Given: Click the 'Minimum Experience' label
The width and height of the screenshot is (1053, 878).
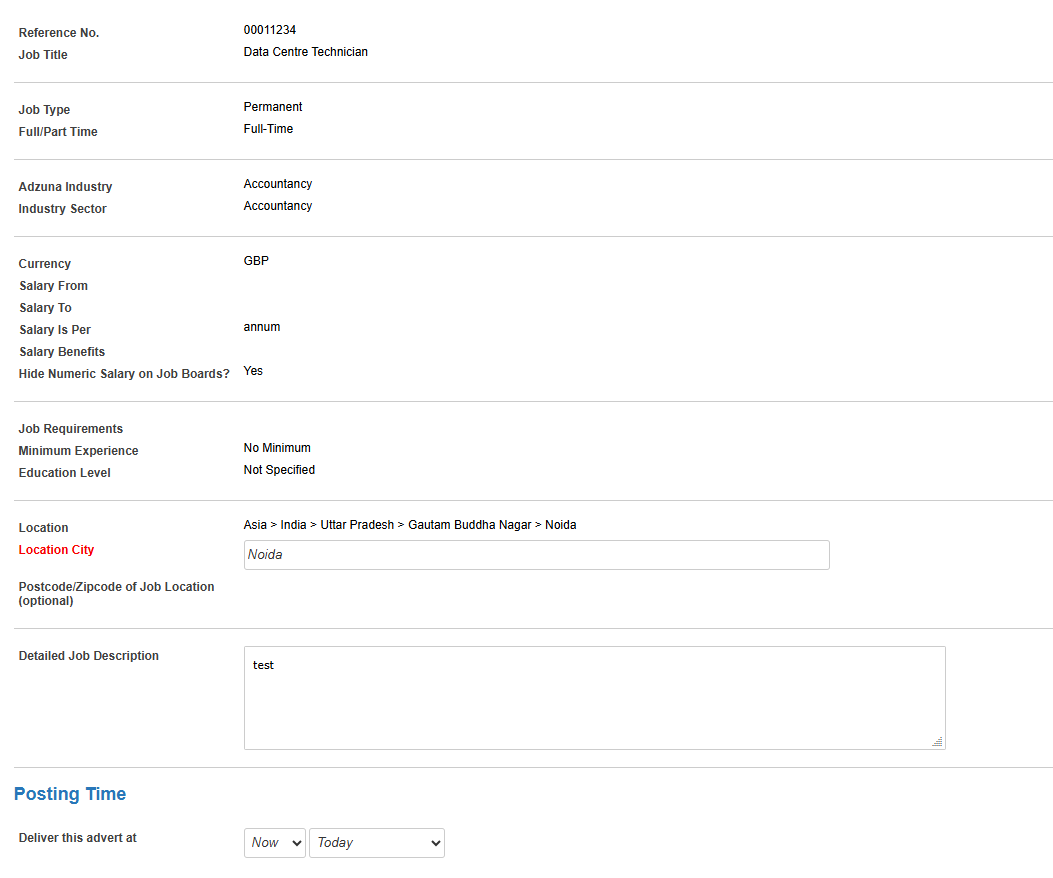Looking at the screenshot, I should click(78, 451).
